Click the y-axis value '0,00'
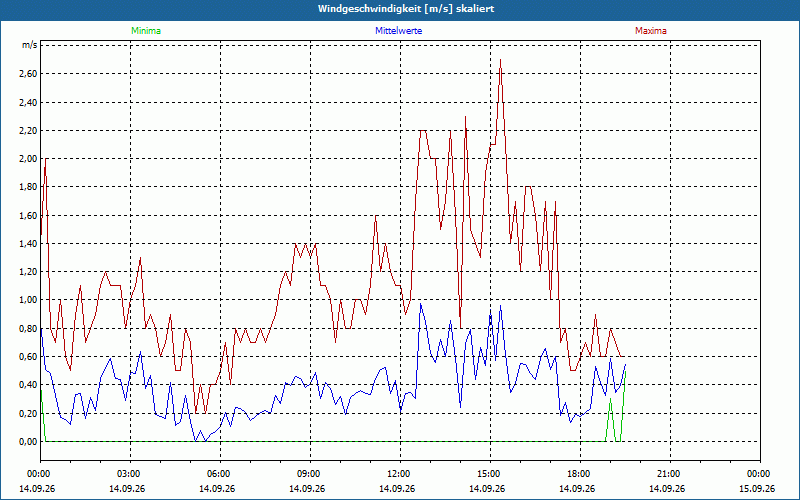The height and width of the screenshot is (500, 800). [x=28, y=441]
